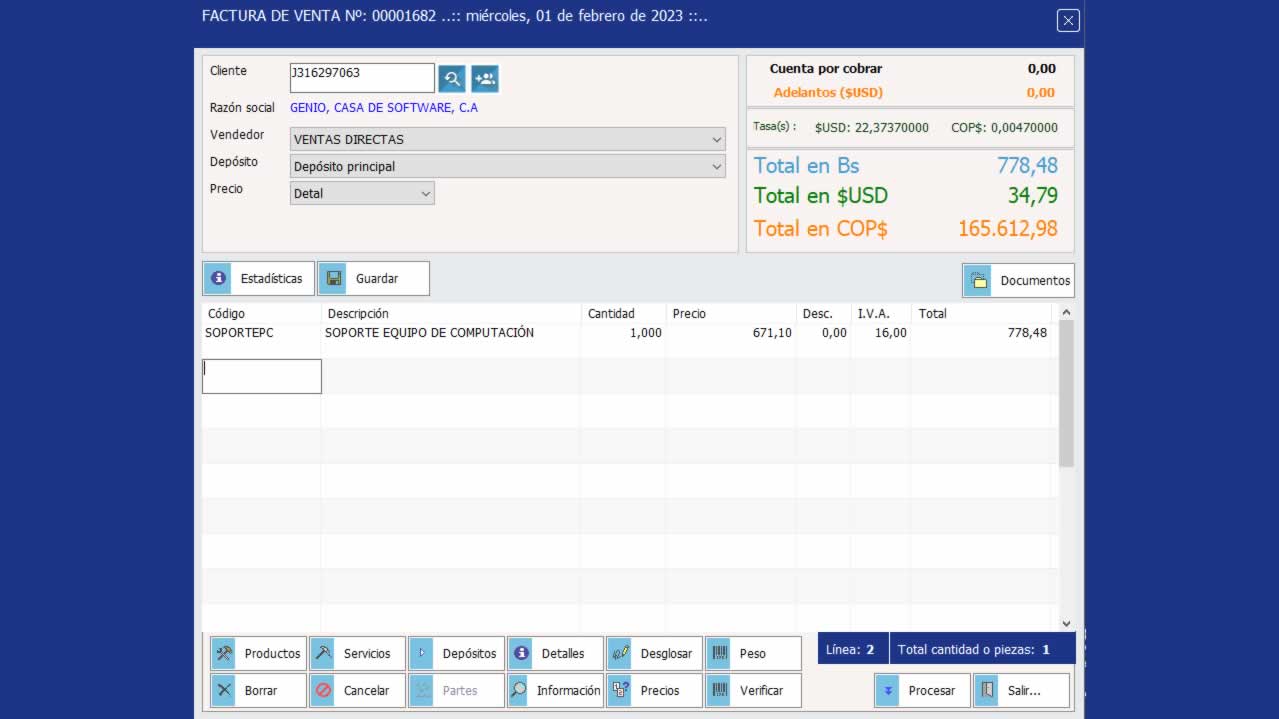Click the Desglosar pencil button
This screenshot has width=1279, height=719.
click(x=654, y=654)
